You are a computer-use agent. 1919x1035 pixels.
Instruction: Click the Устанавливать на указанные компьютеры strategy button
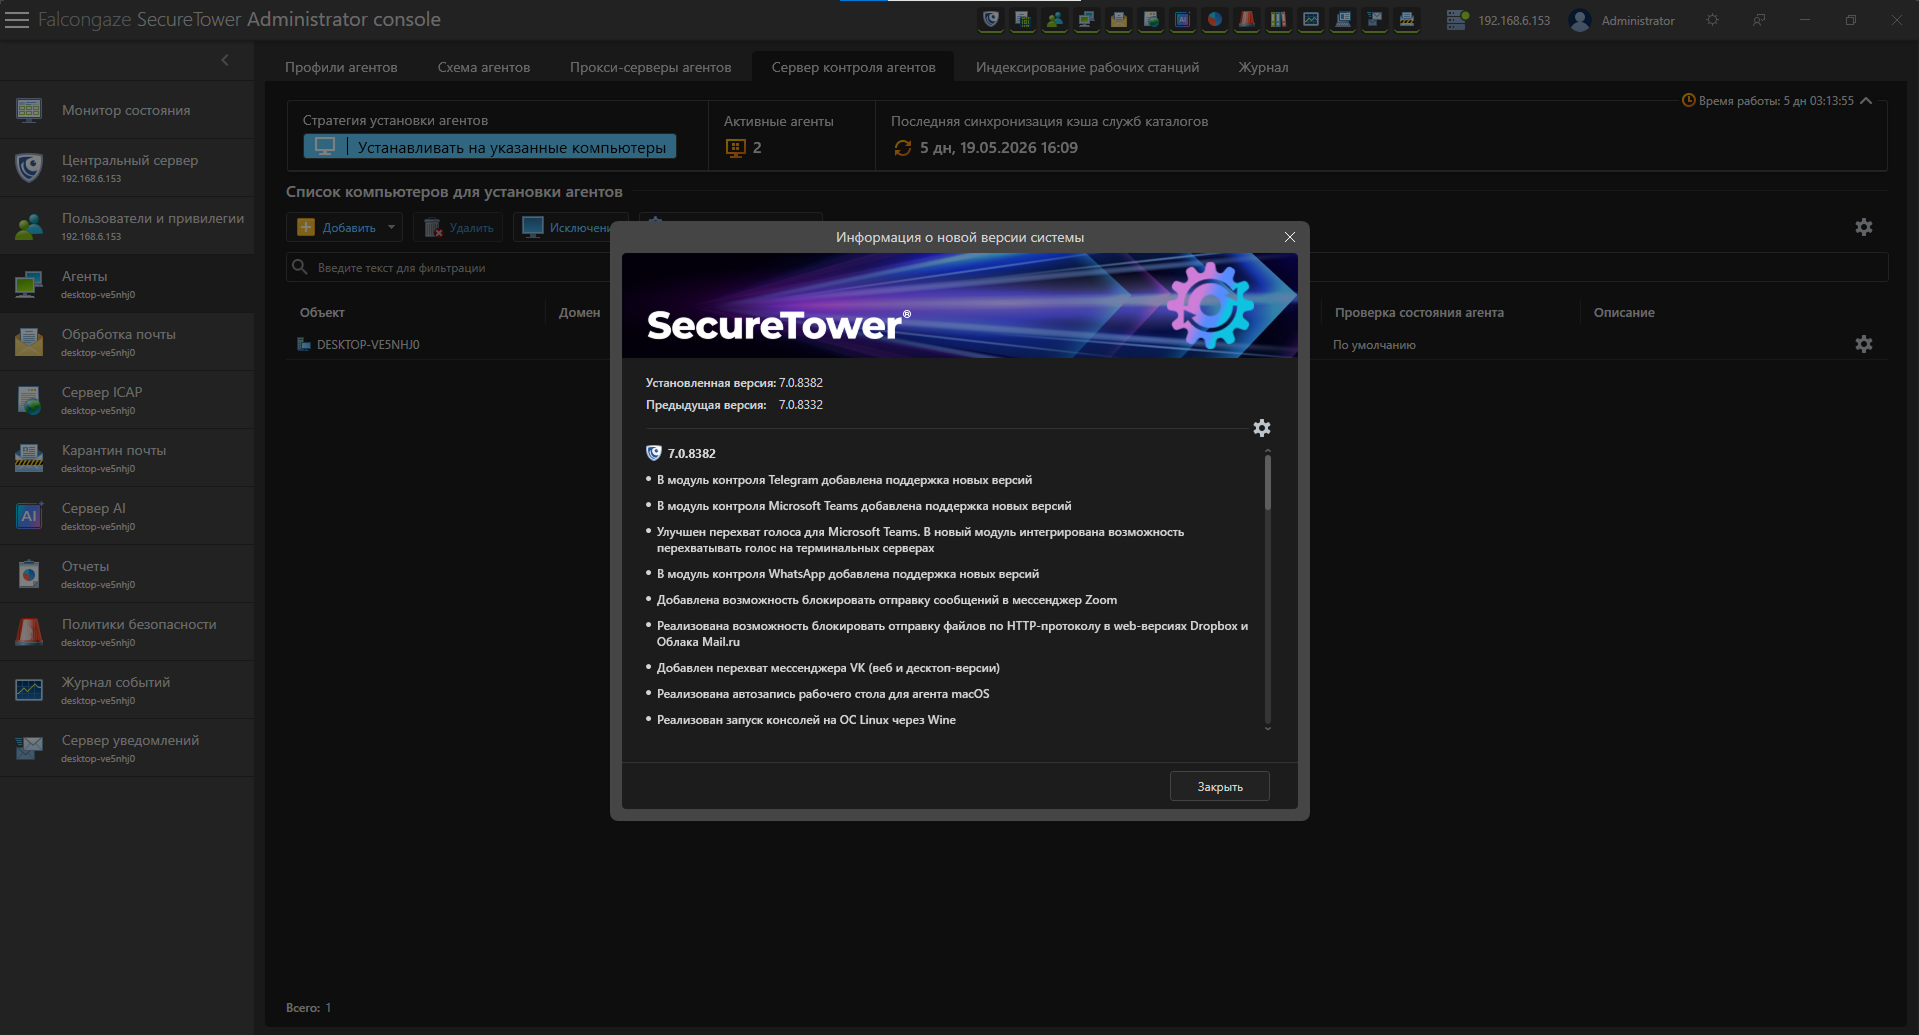click(490, 147)
